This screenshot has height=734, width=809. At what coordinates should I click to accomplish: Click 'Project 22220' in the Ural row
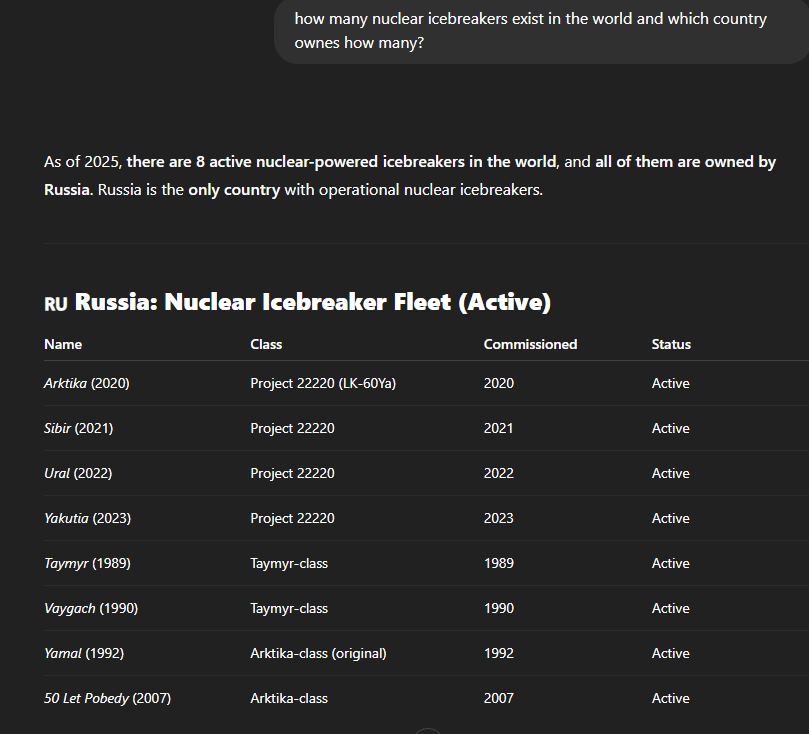point(293,473)
